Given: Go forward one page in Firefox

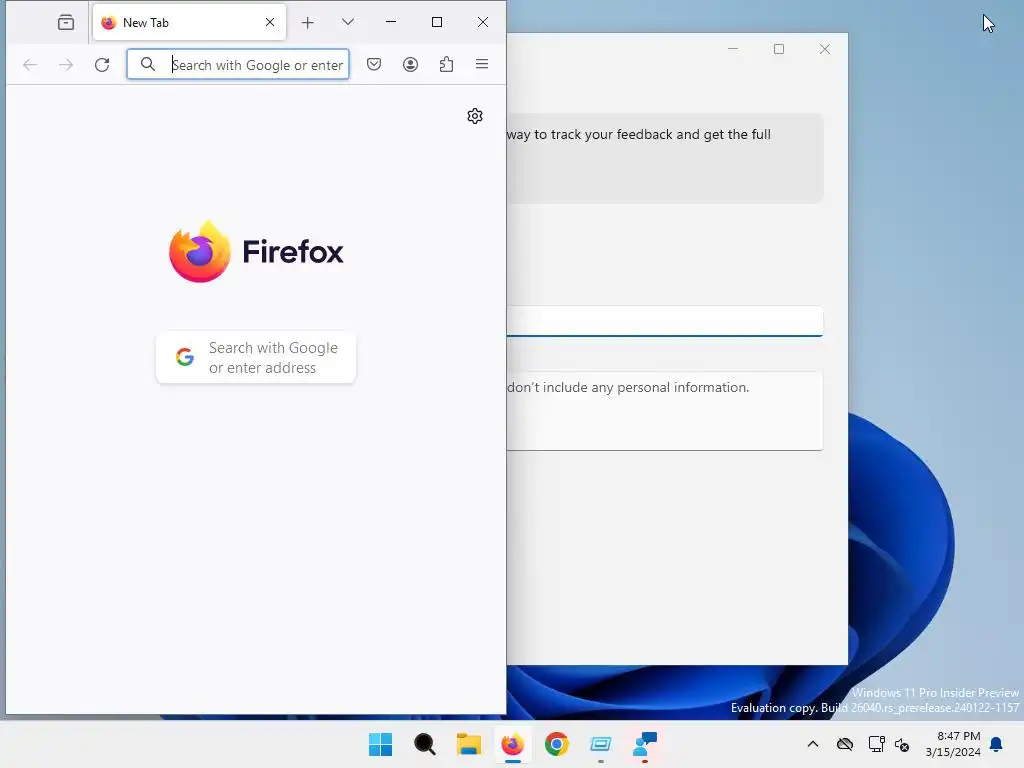Looking at the screenshot, I should click(66, 65).
